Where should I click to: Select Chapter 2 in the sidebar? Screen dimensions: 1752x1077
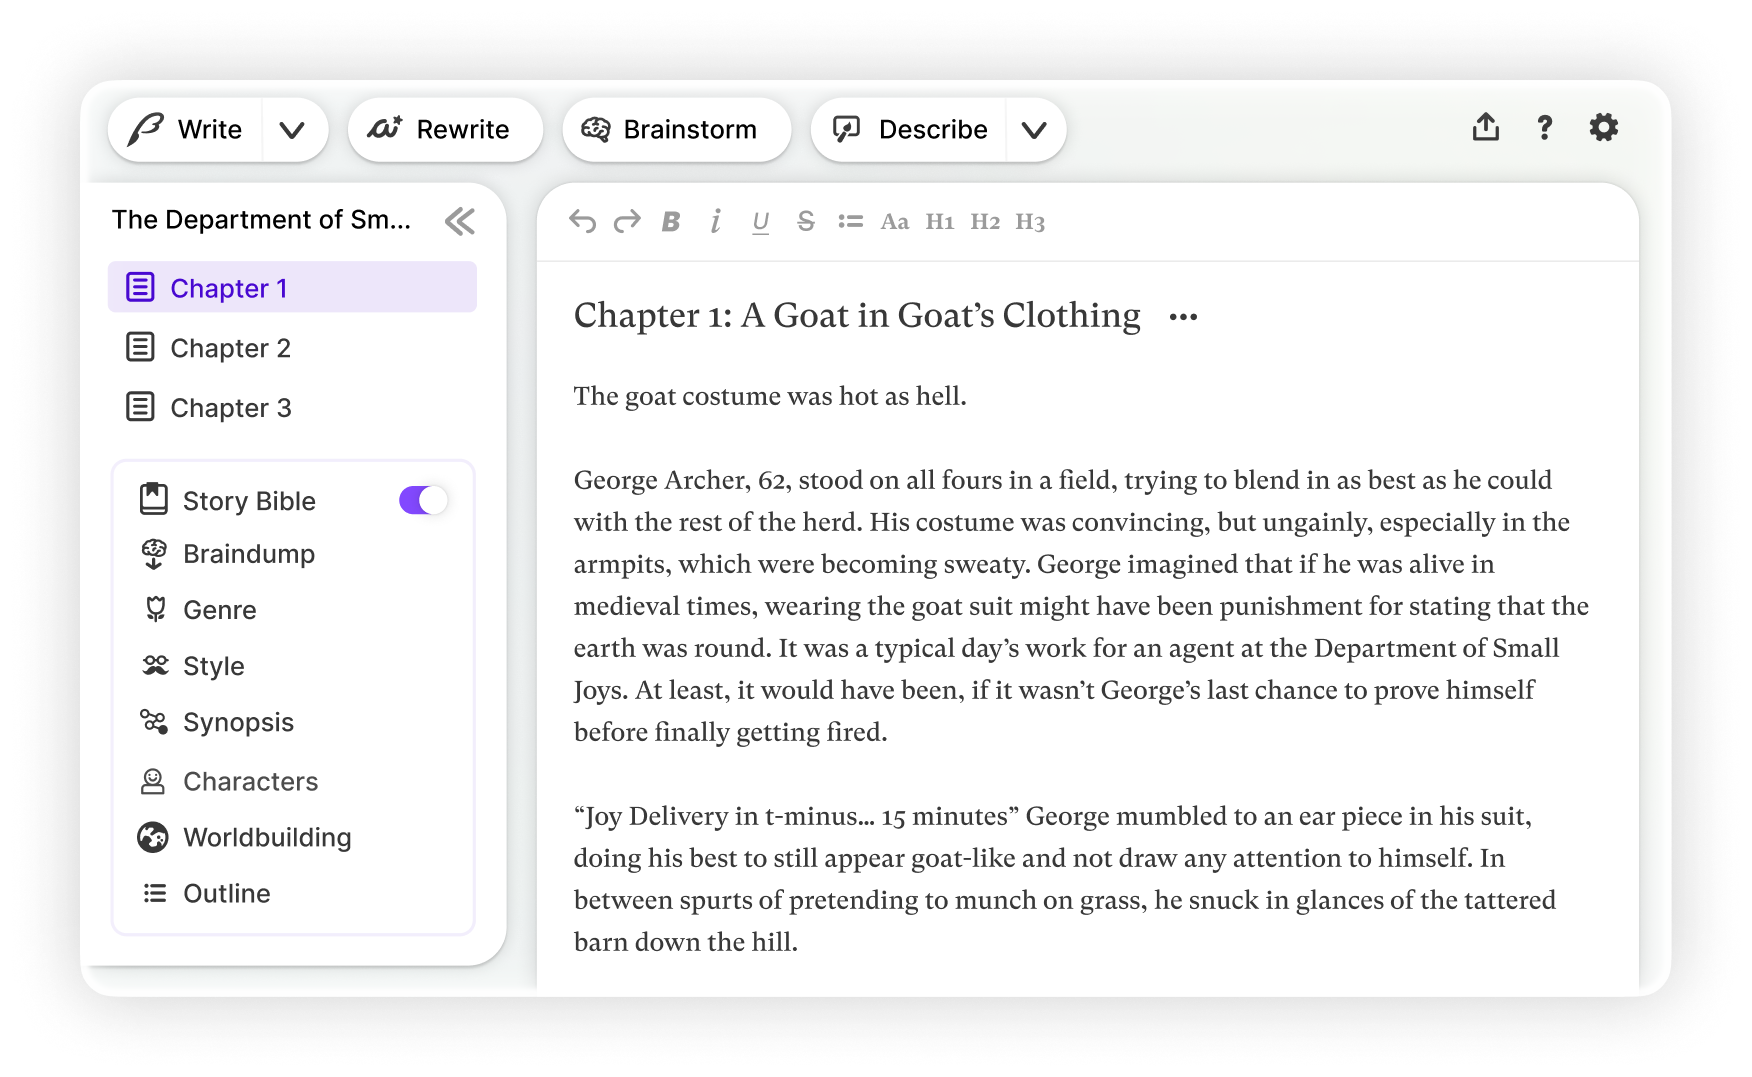(x=230, y=348)
